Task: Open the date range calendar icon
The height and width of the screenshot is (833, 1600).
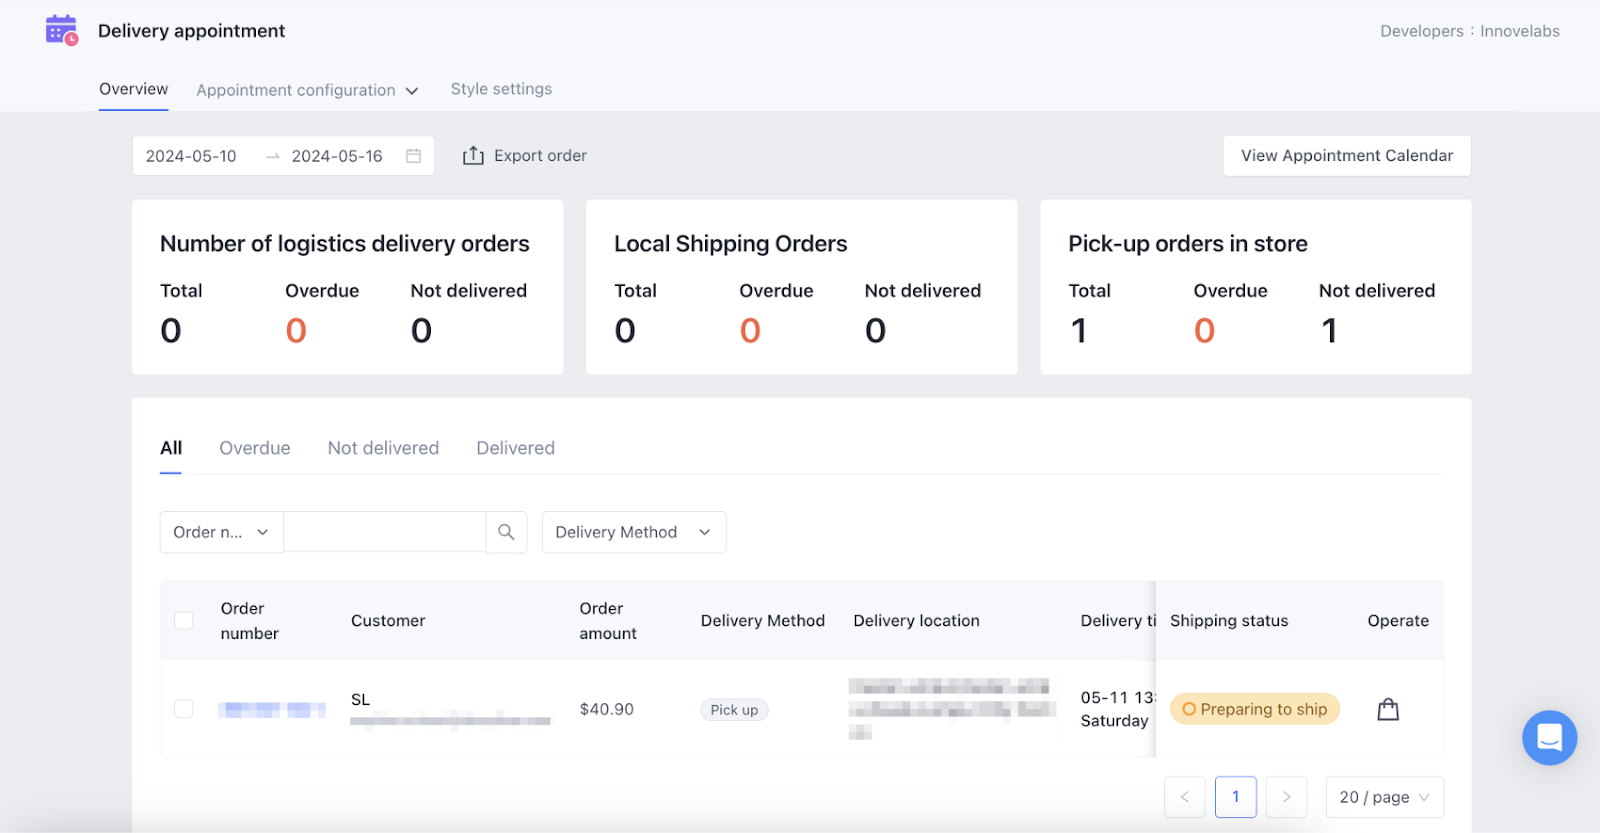Action: pos(413,156)
